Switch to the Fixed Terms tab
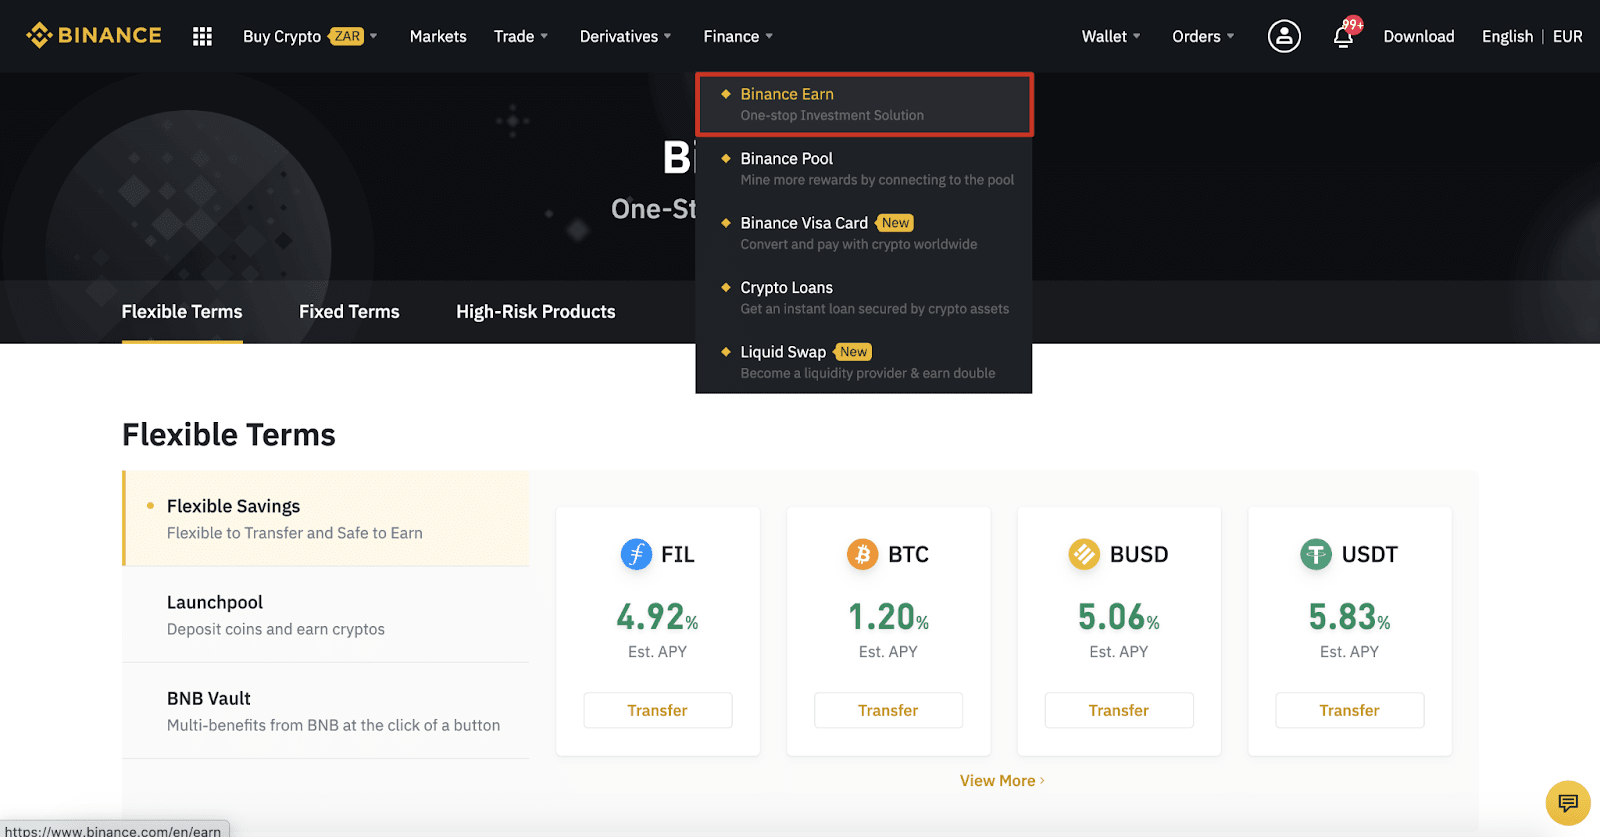Image resolution: width=1600 pixels, height=837 pixels. click(x=349, y=312)
